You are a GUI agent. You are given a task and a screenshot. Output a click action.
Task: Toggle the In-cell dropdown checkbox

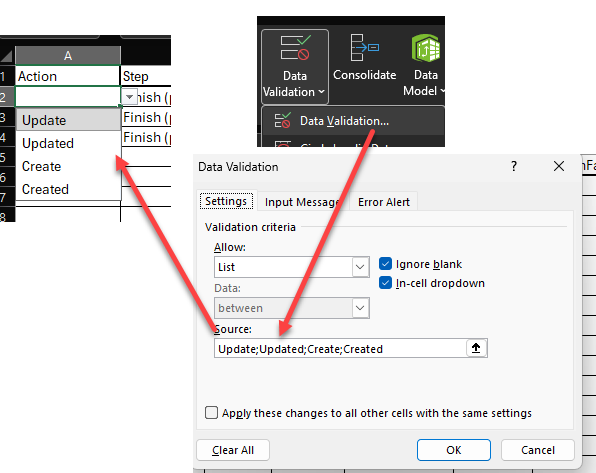[x=385, y=283]
